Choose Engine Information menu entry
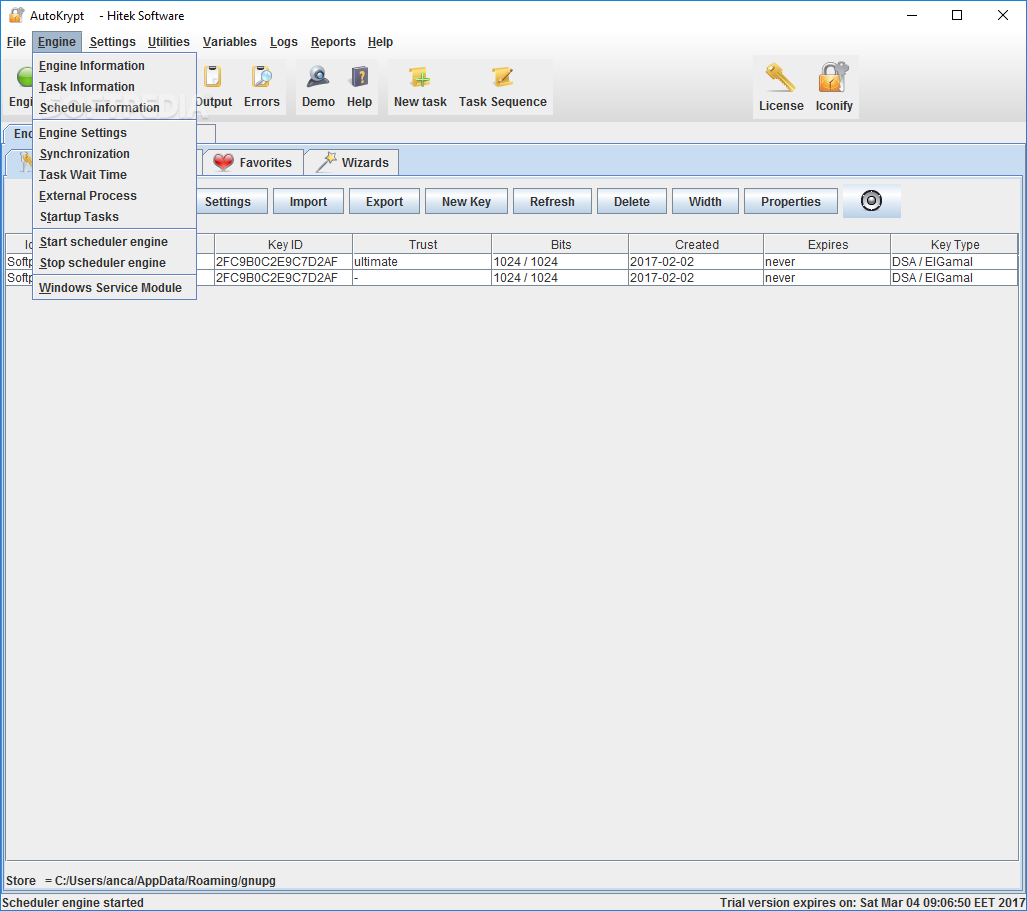1027x911 pixels. [x=114, y=65]
